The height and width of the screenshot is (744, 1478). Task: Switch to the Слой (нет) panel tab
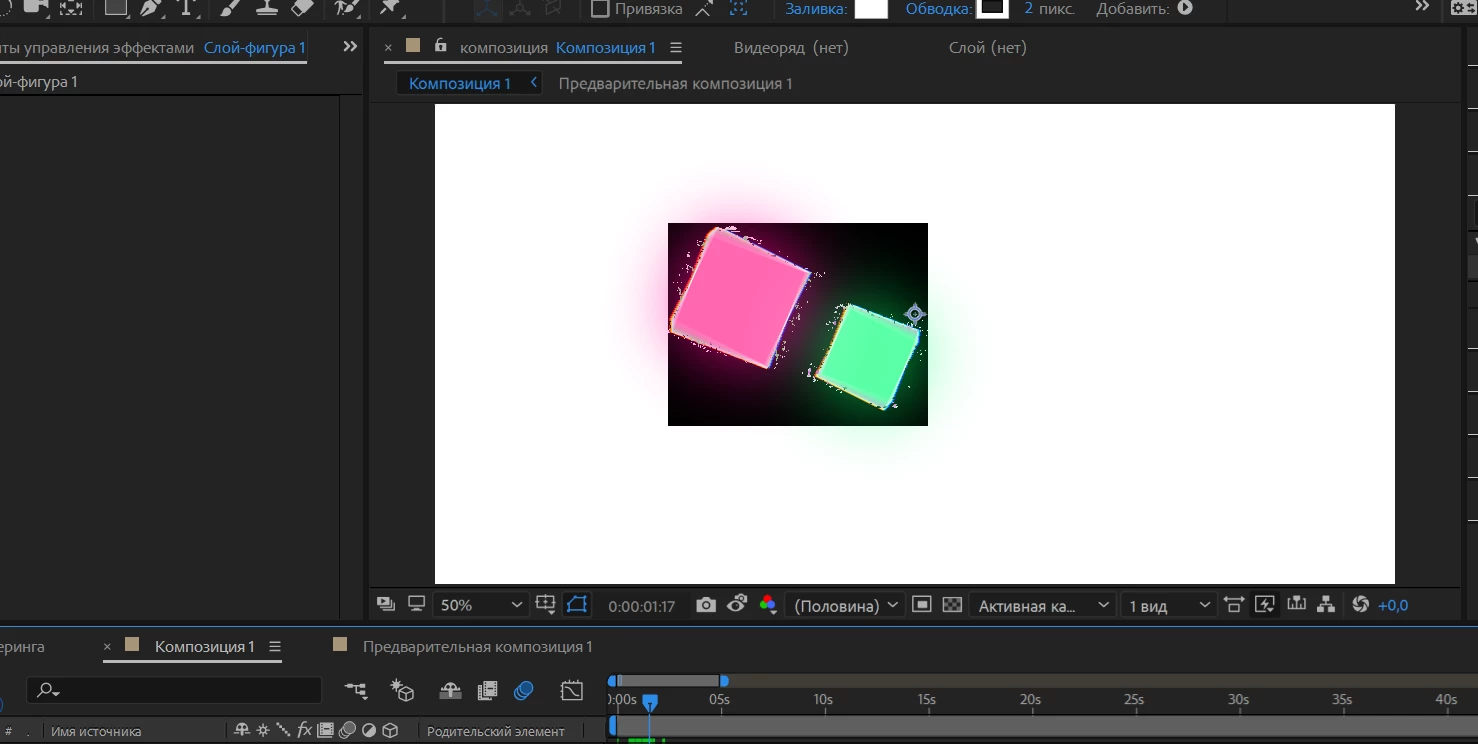point(988,48)
